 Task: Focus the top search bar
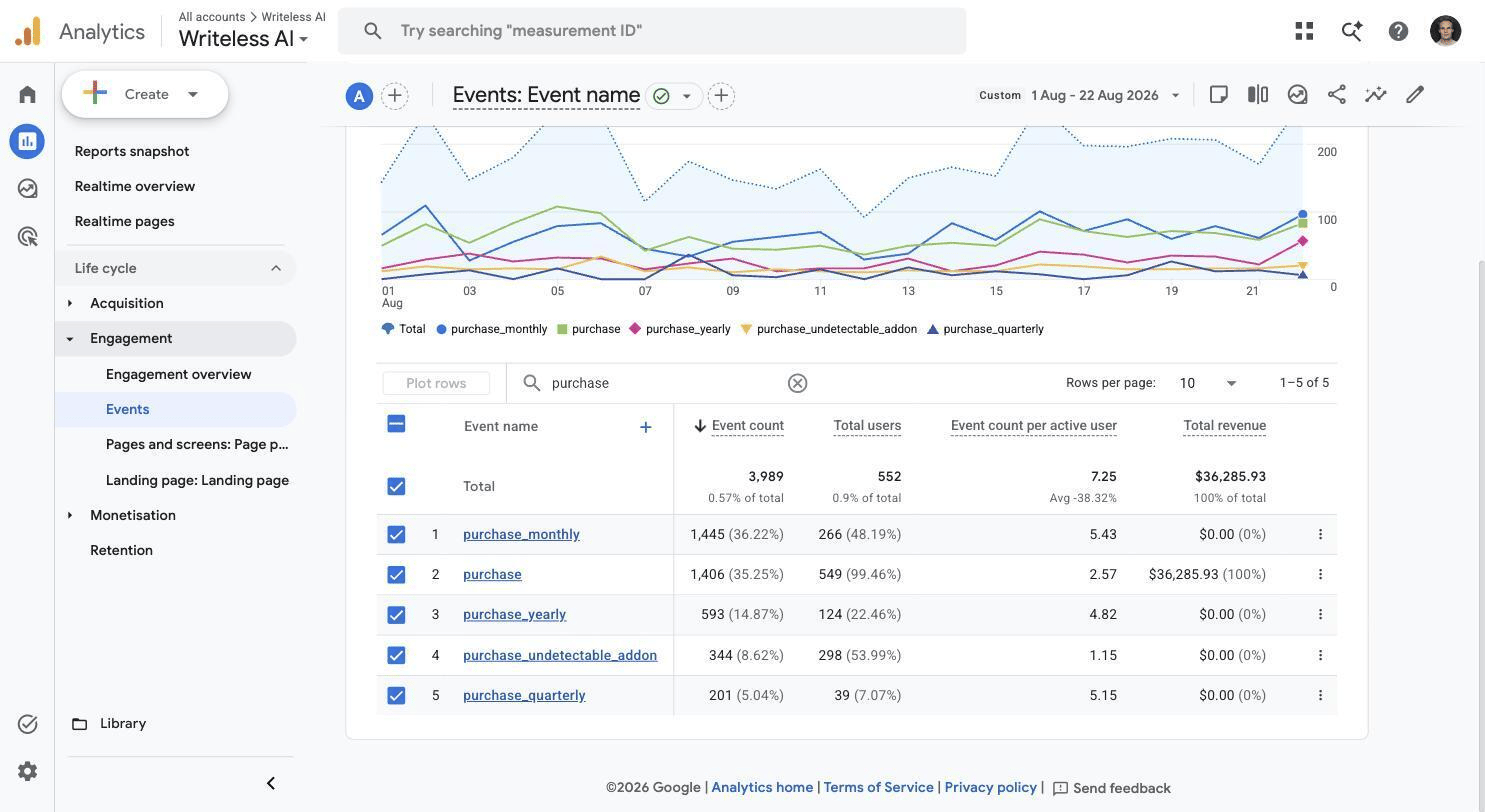[x=652, y=31]
